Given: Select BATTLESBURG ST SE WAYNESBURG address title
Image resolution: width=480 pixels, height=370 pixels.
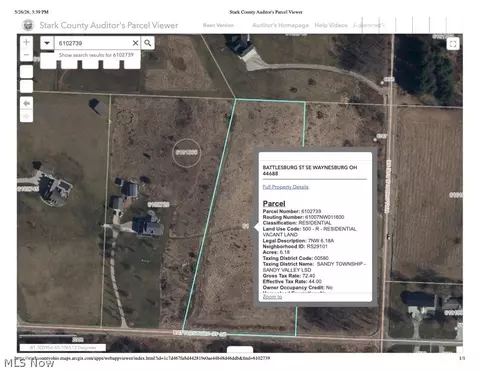Looking at the screenshot, I should coord(310,170).
